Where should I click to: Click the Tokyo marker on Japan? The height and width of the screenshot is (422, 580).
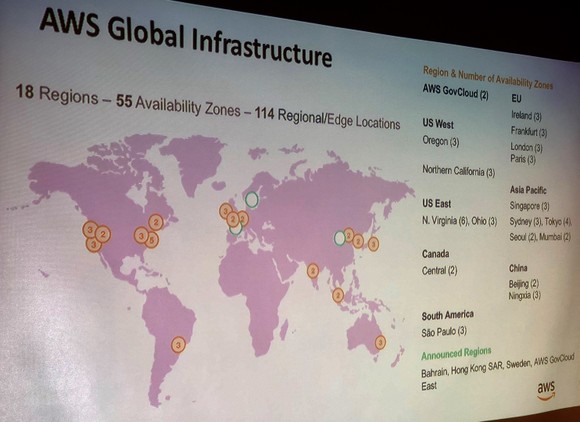pyautogui.click(x=373, y=244)
